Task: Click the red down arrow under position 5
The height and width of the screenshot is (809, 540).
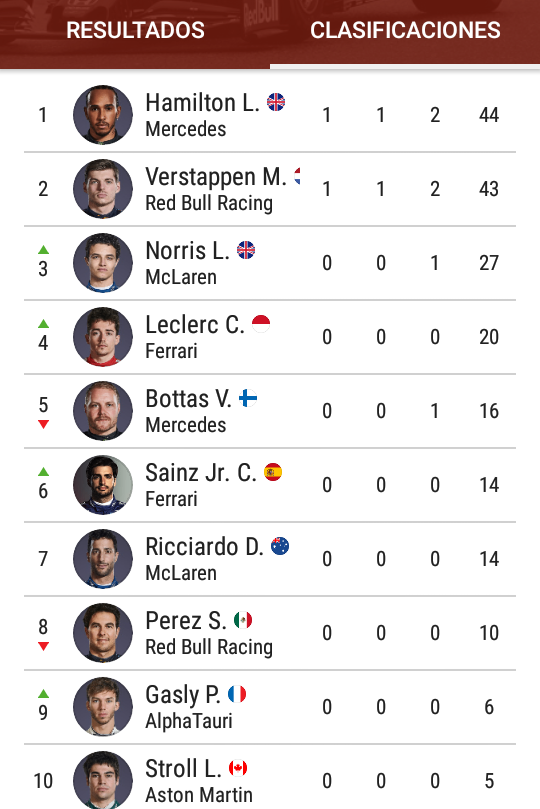Action: 43,424
